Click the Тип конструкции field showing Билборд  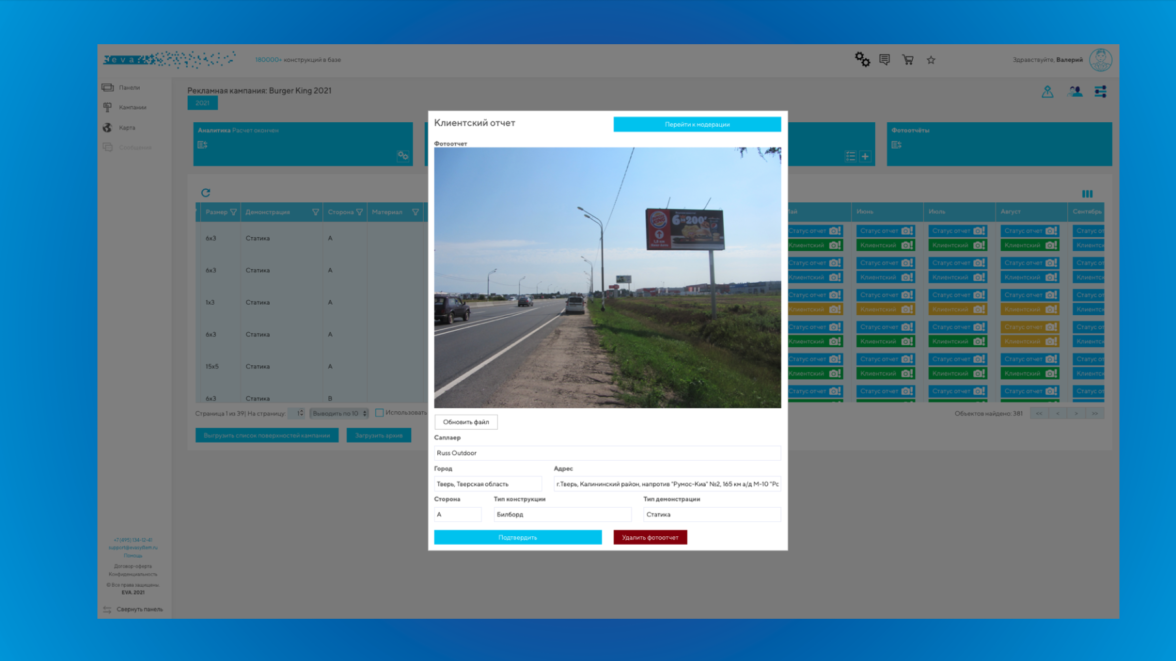[562, 515]
